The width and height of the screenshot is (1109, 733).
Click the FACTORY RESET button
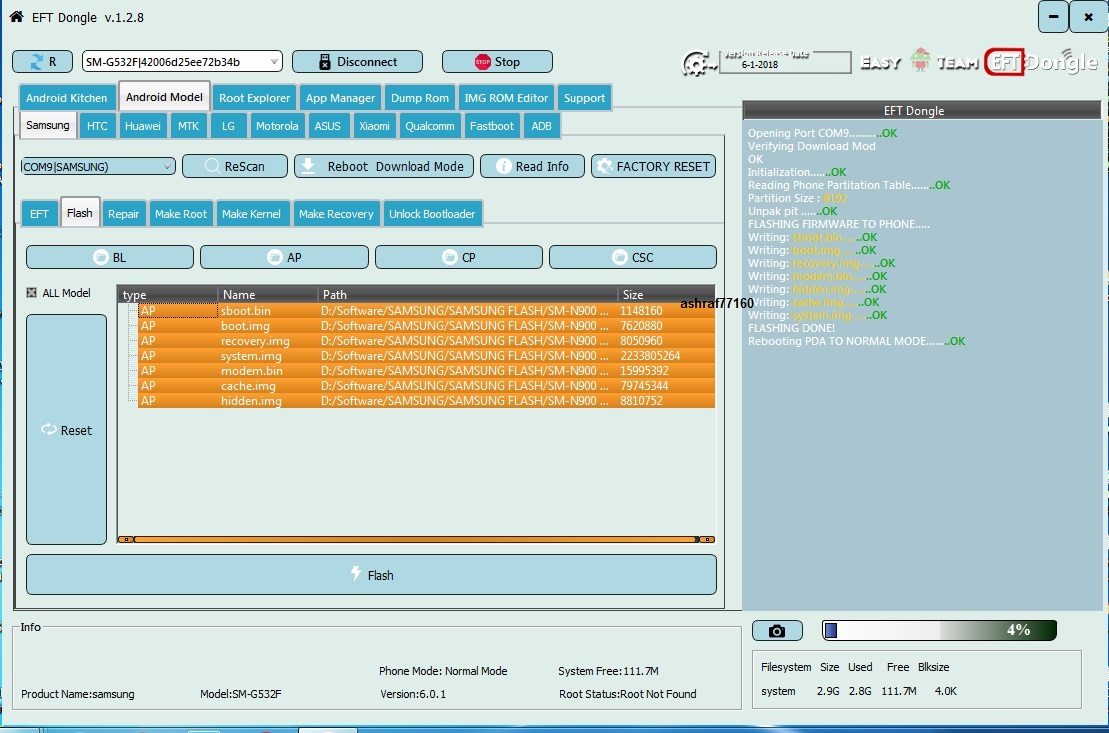(654, 166)
